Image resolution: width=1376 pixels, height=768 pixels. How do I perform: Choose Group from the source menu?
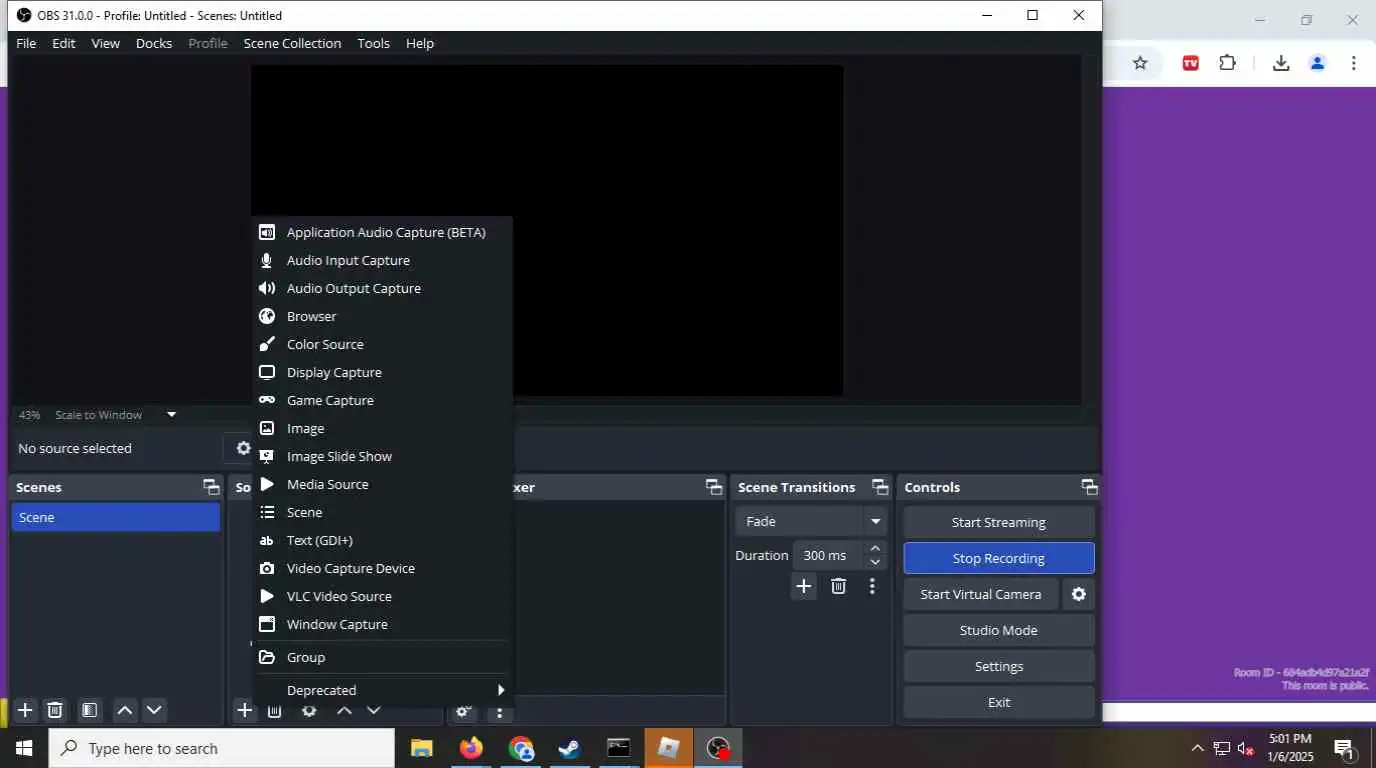coord(382,657)
